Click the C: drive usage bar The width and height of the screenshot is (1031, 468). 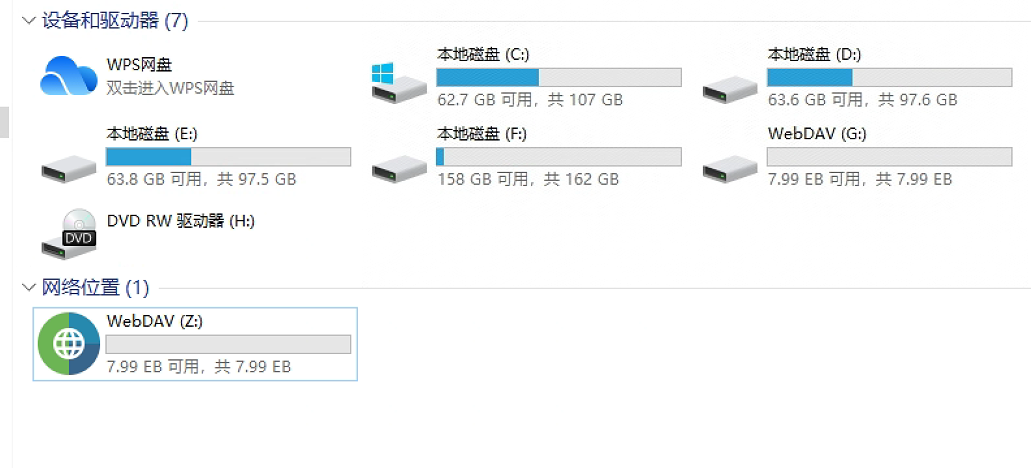[559, 77]
